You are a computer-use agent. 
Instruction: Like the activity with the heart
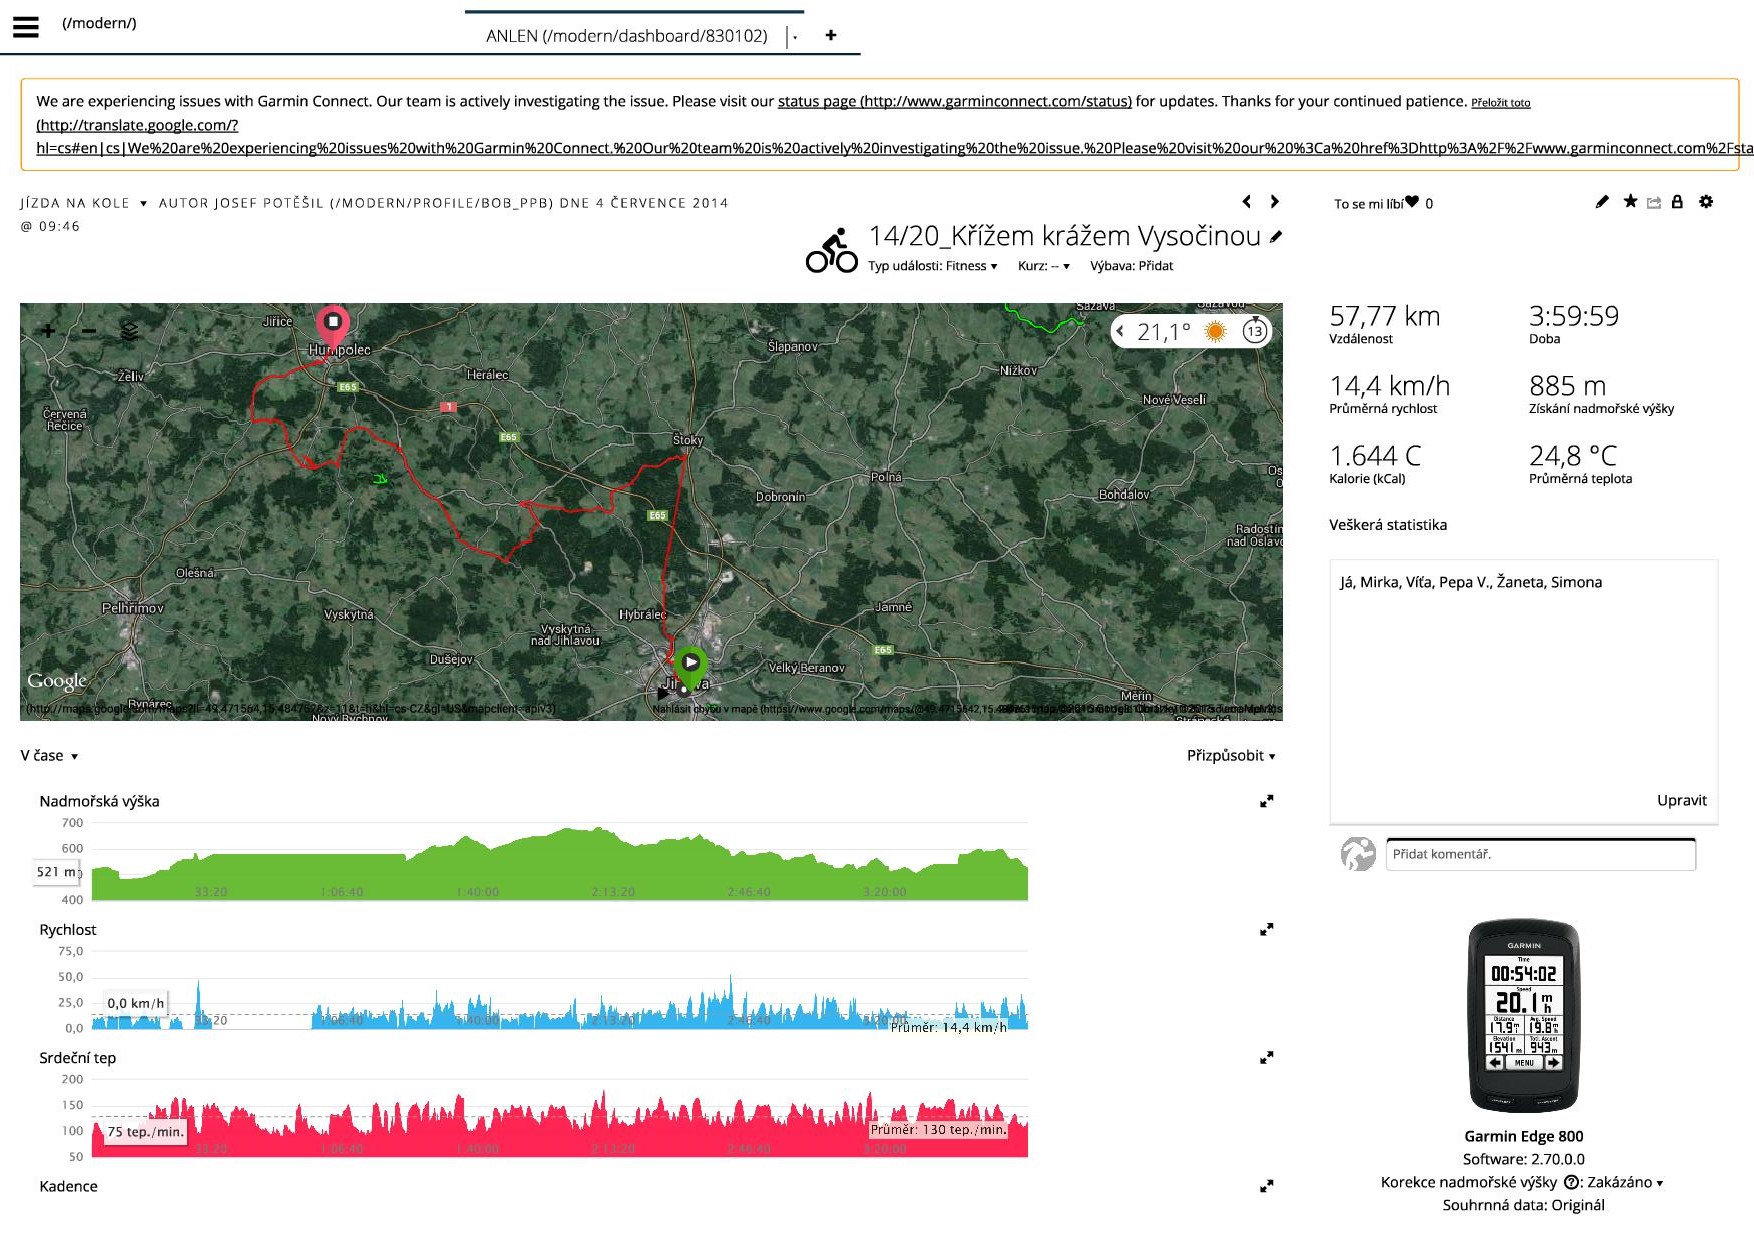(x=1412, y=202)
